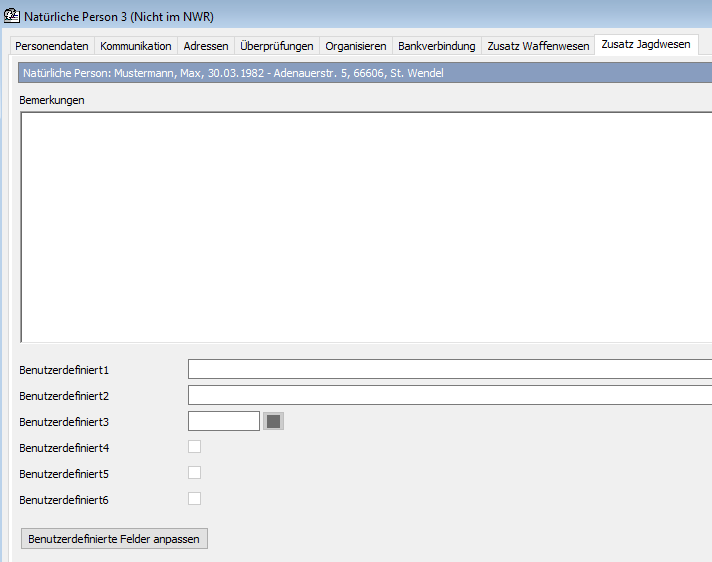
Task: Open the Organisieren tab
Action: pyautogui.click(x=356, y=46)
